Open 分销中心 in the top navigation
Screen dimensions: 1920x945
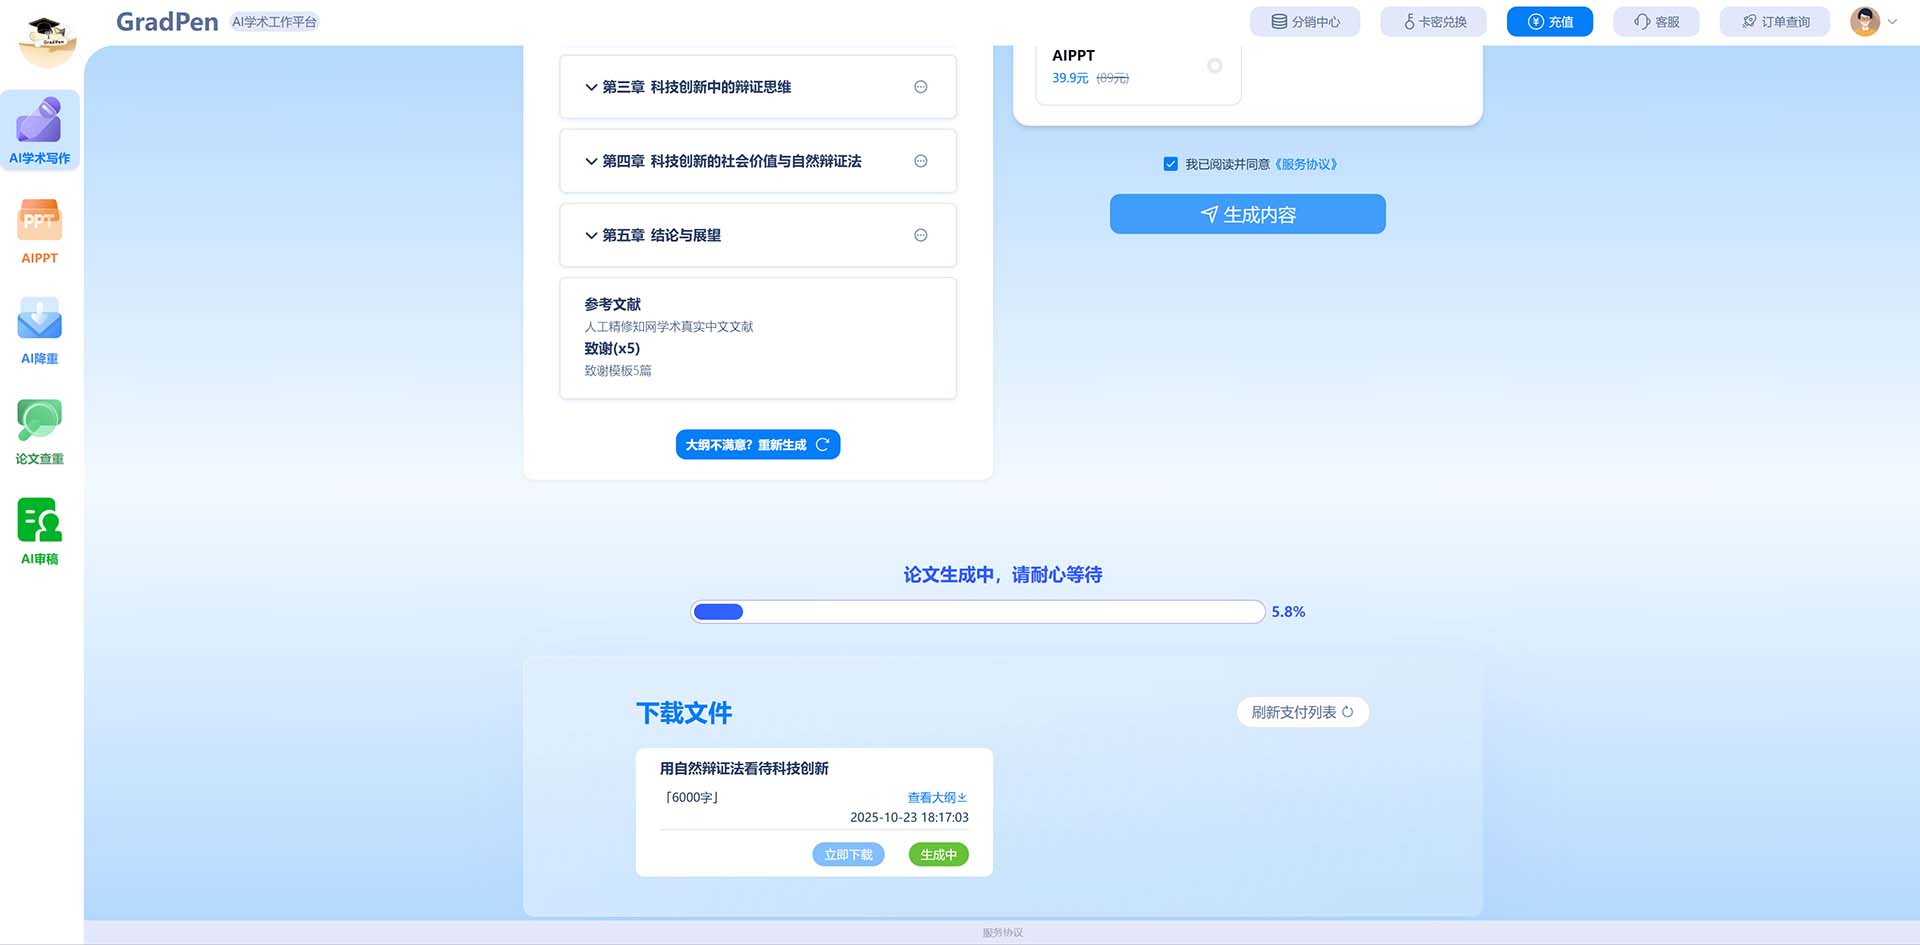click(x=1304, y=21)
